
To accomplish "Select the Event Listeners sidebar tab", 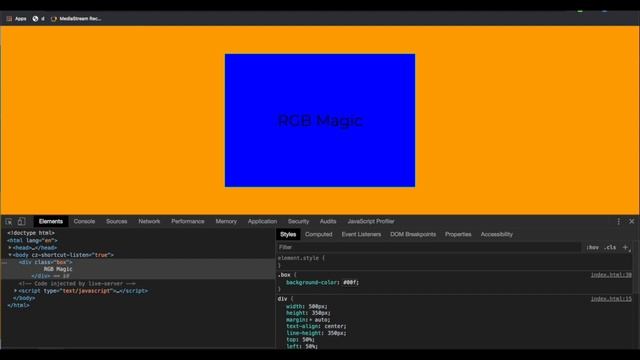I will (361, 234).
